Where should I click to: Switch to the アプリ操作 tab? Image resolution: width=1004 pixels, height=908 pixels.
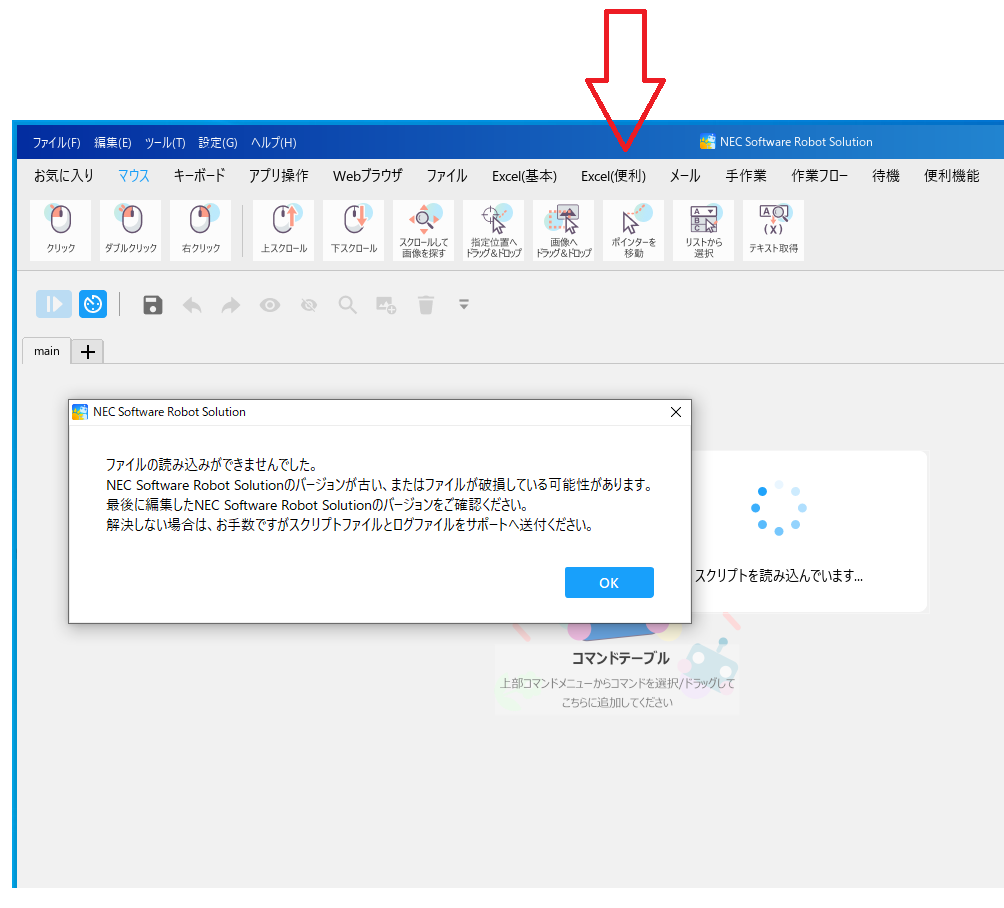(279, 176)
